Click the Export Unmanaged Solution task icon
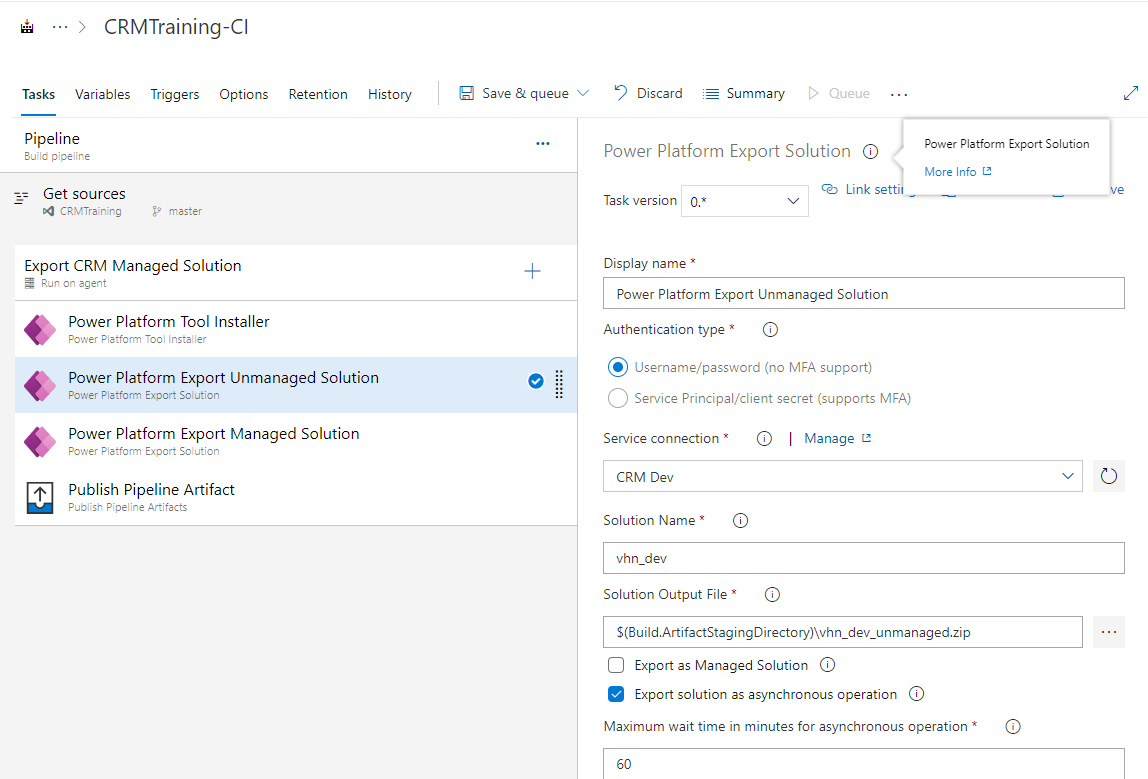Image resolution: width=1148 pixels, height=779 pixels. click(x=40, y=386)
